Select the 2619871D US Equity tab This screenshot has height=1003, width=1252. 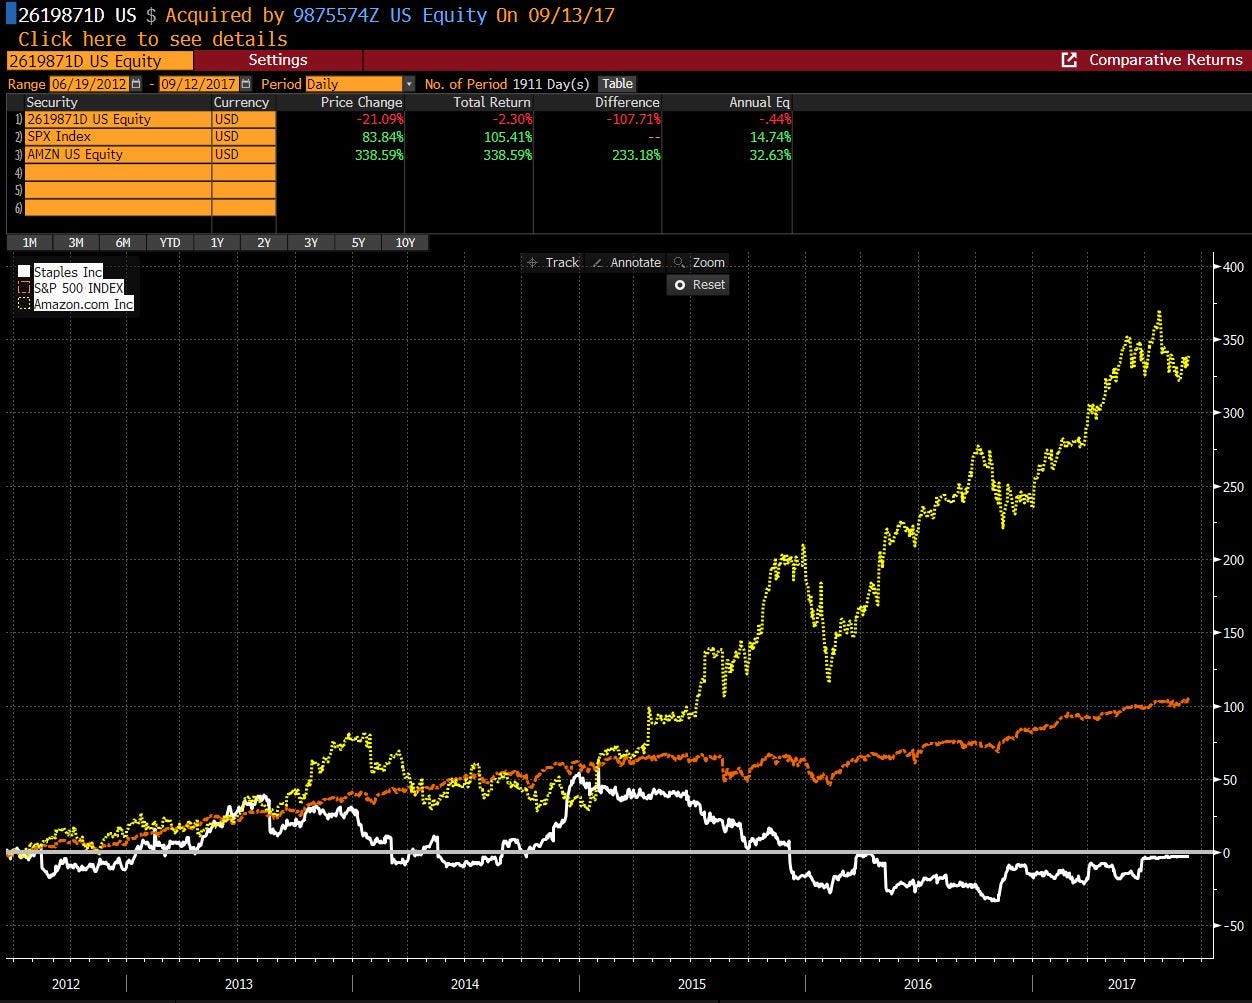coord(99,60)
